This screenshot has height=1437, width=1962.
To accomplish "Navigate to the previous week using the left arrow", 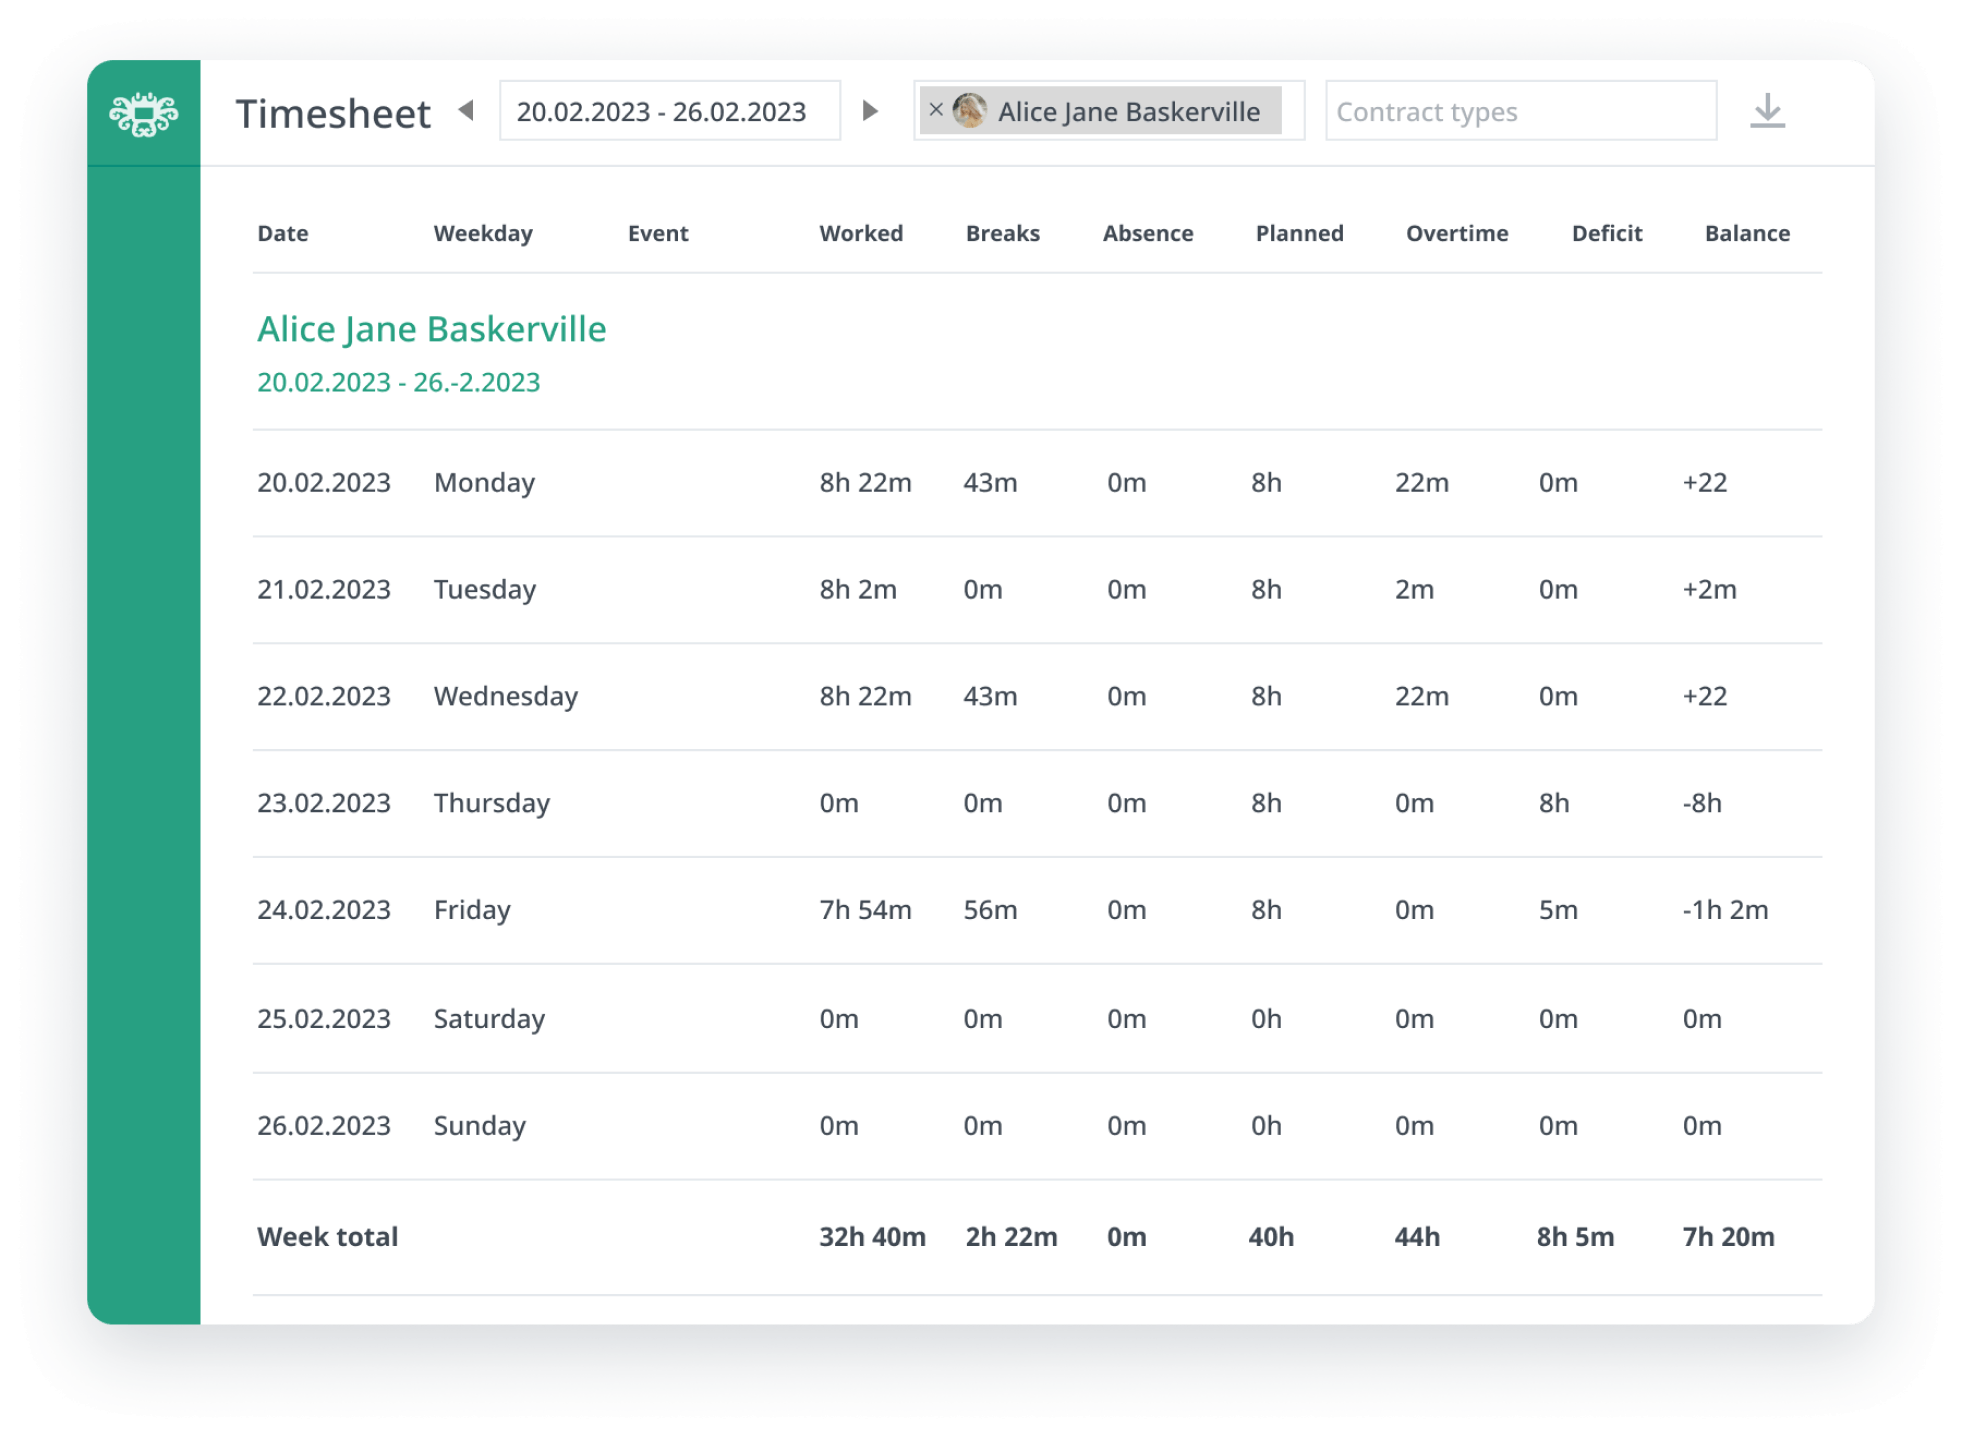I will coord(466,110).
